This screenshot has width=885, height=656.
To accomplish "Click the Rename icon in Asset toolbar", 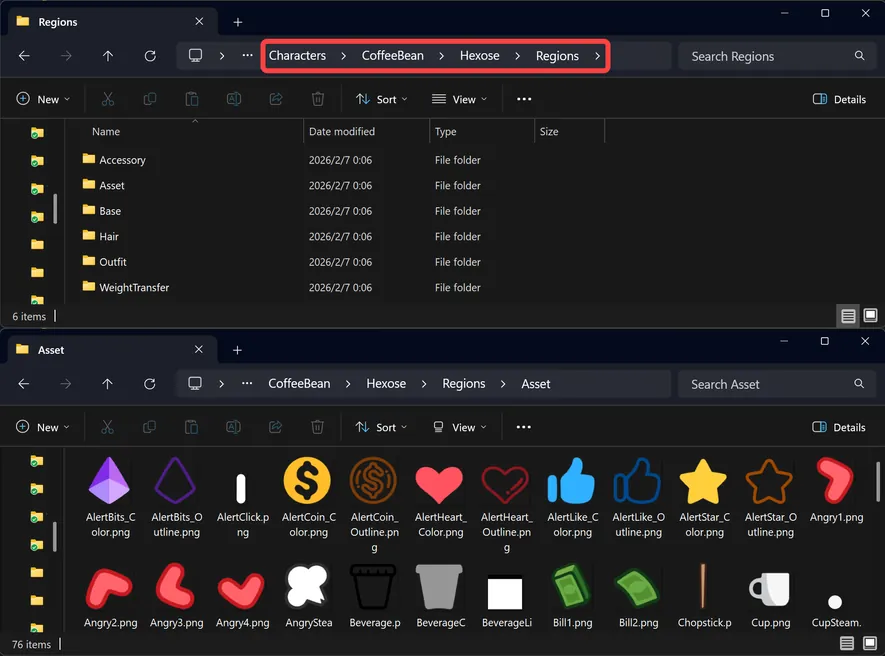I will 233,427.
